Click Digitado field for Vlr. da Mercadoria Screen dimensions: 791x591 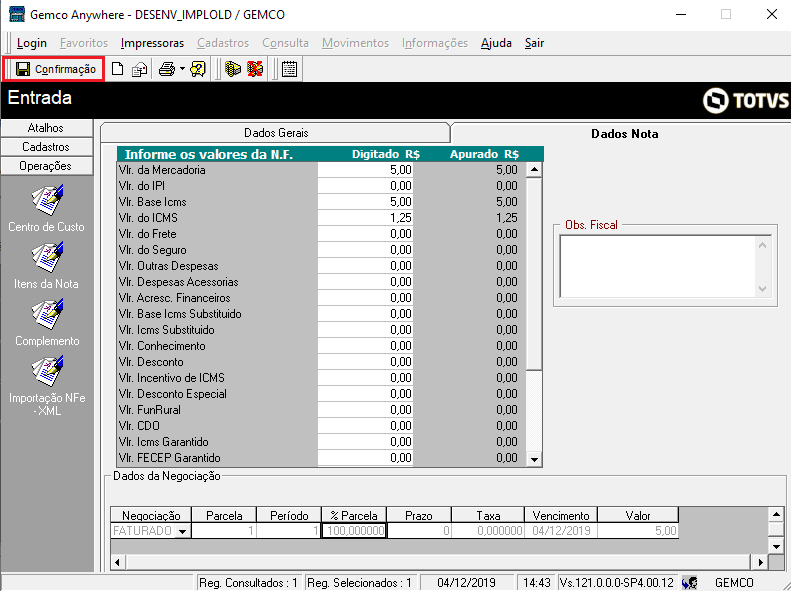pyautogui.click(x=365, y=170)
